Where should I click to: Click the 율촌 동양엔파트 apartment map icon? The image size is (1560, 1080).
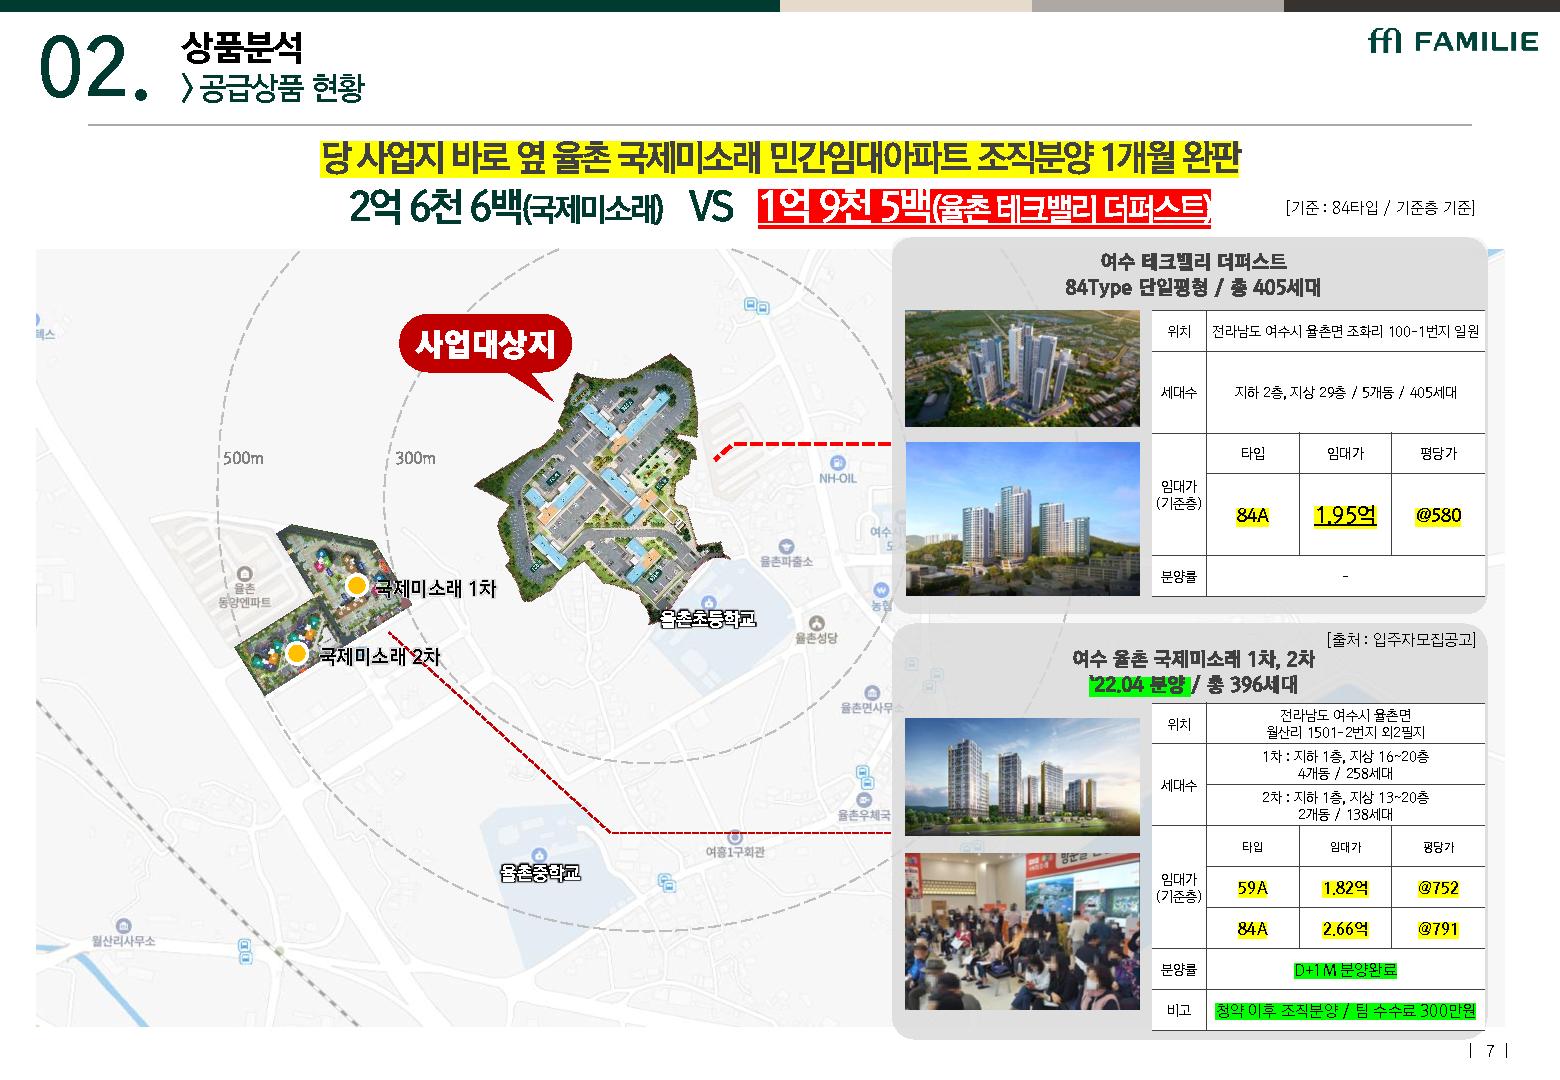[x=244, y=574]
